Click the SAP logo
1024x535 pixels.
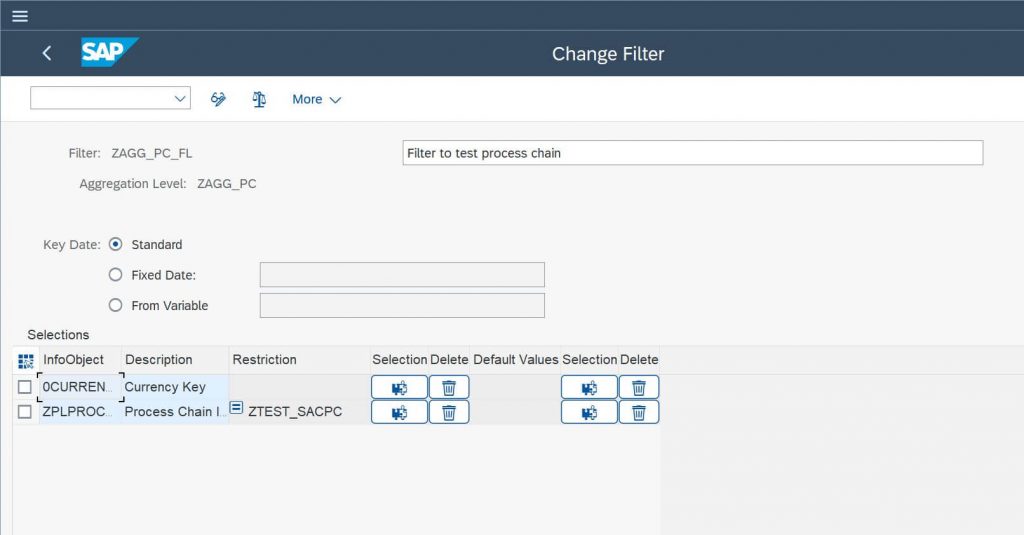click(x=109, y=52)
